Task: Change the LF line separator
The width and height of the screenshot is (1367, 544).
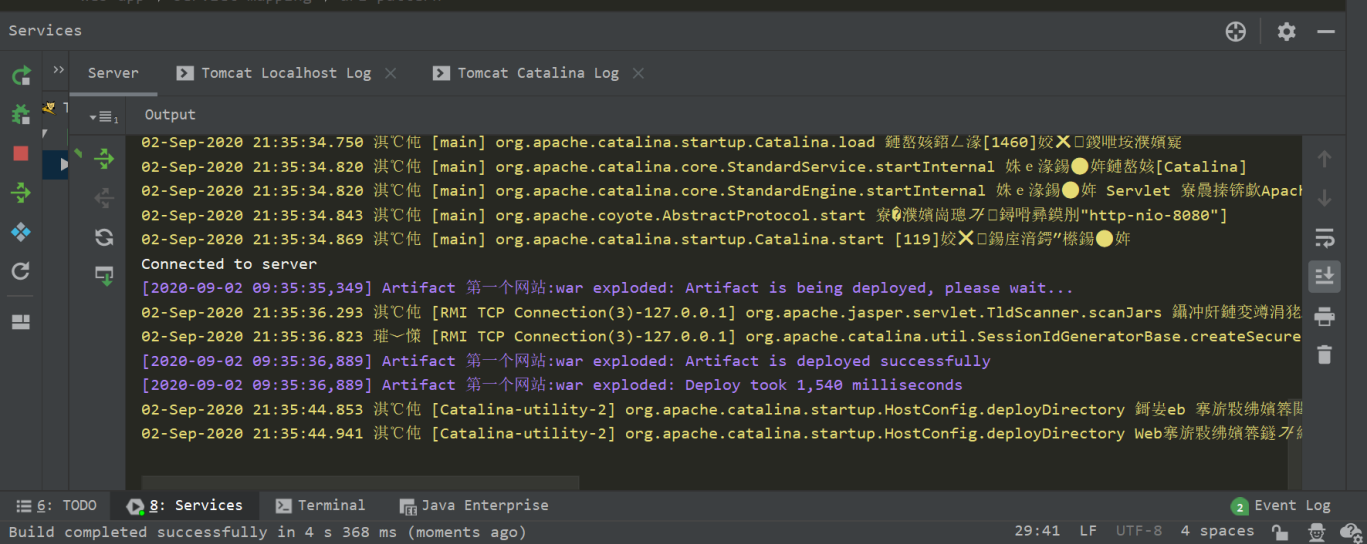Action: [1088, 531]
